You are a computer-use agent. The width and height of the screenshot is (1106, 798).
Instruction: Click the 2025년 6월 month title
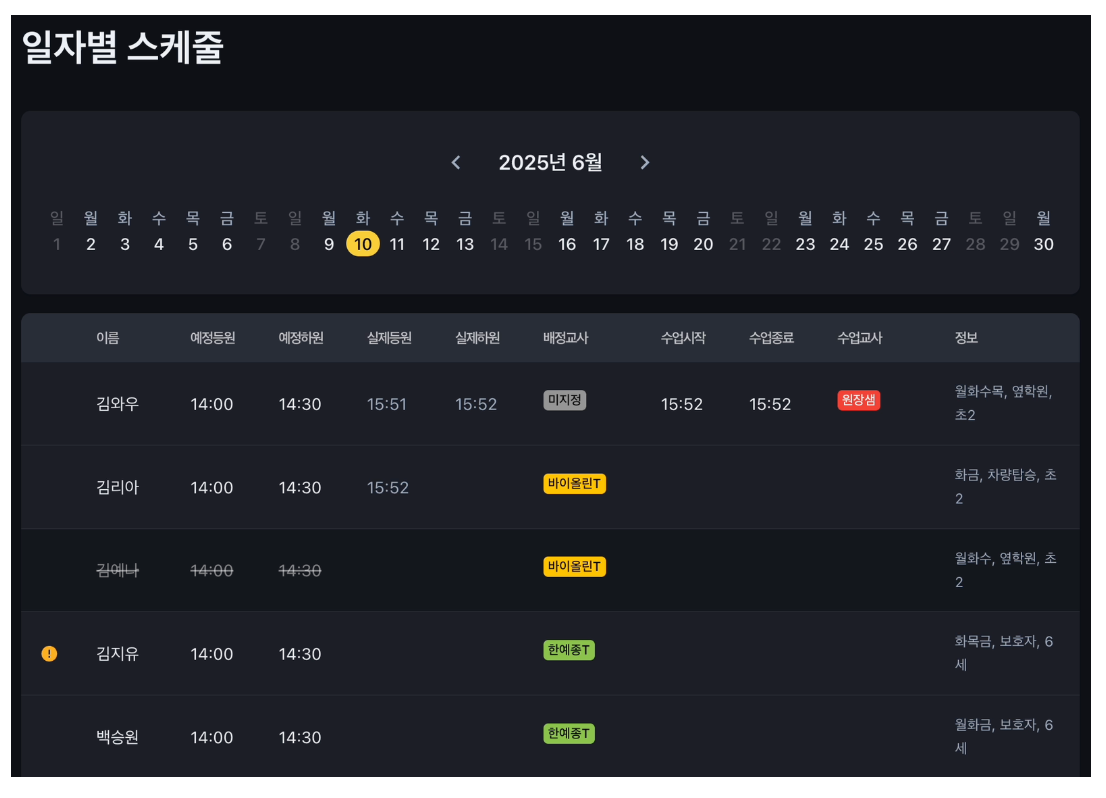(x=551, y=163)
